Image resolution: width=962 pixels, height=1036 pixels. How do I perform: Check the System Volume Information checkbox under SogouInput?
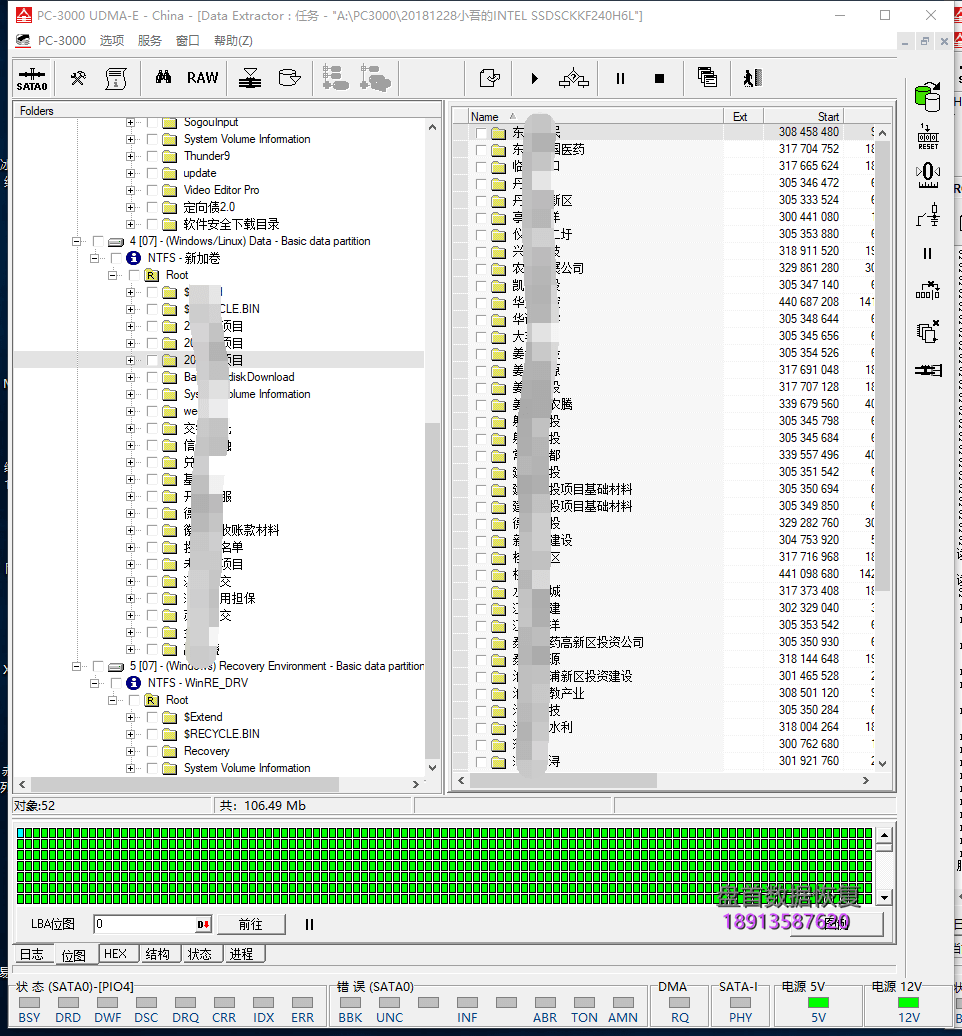[x=152, y=139]
